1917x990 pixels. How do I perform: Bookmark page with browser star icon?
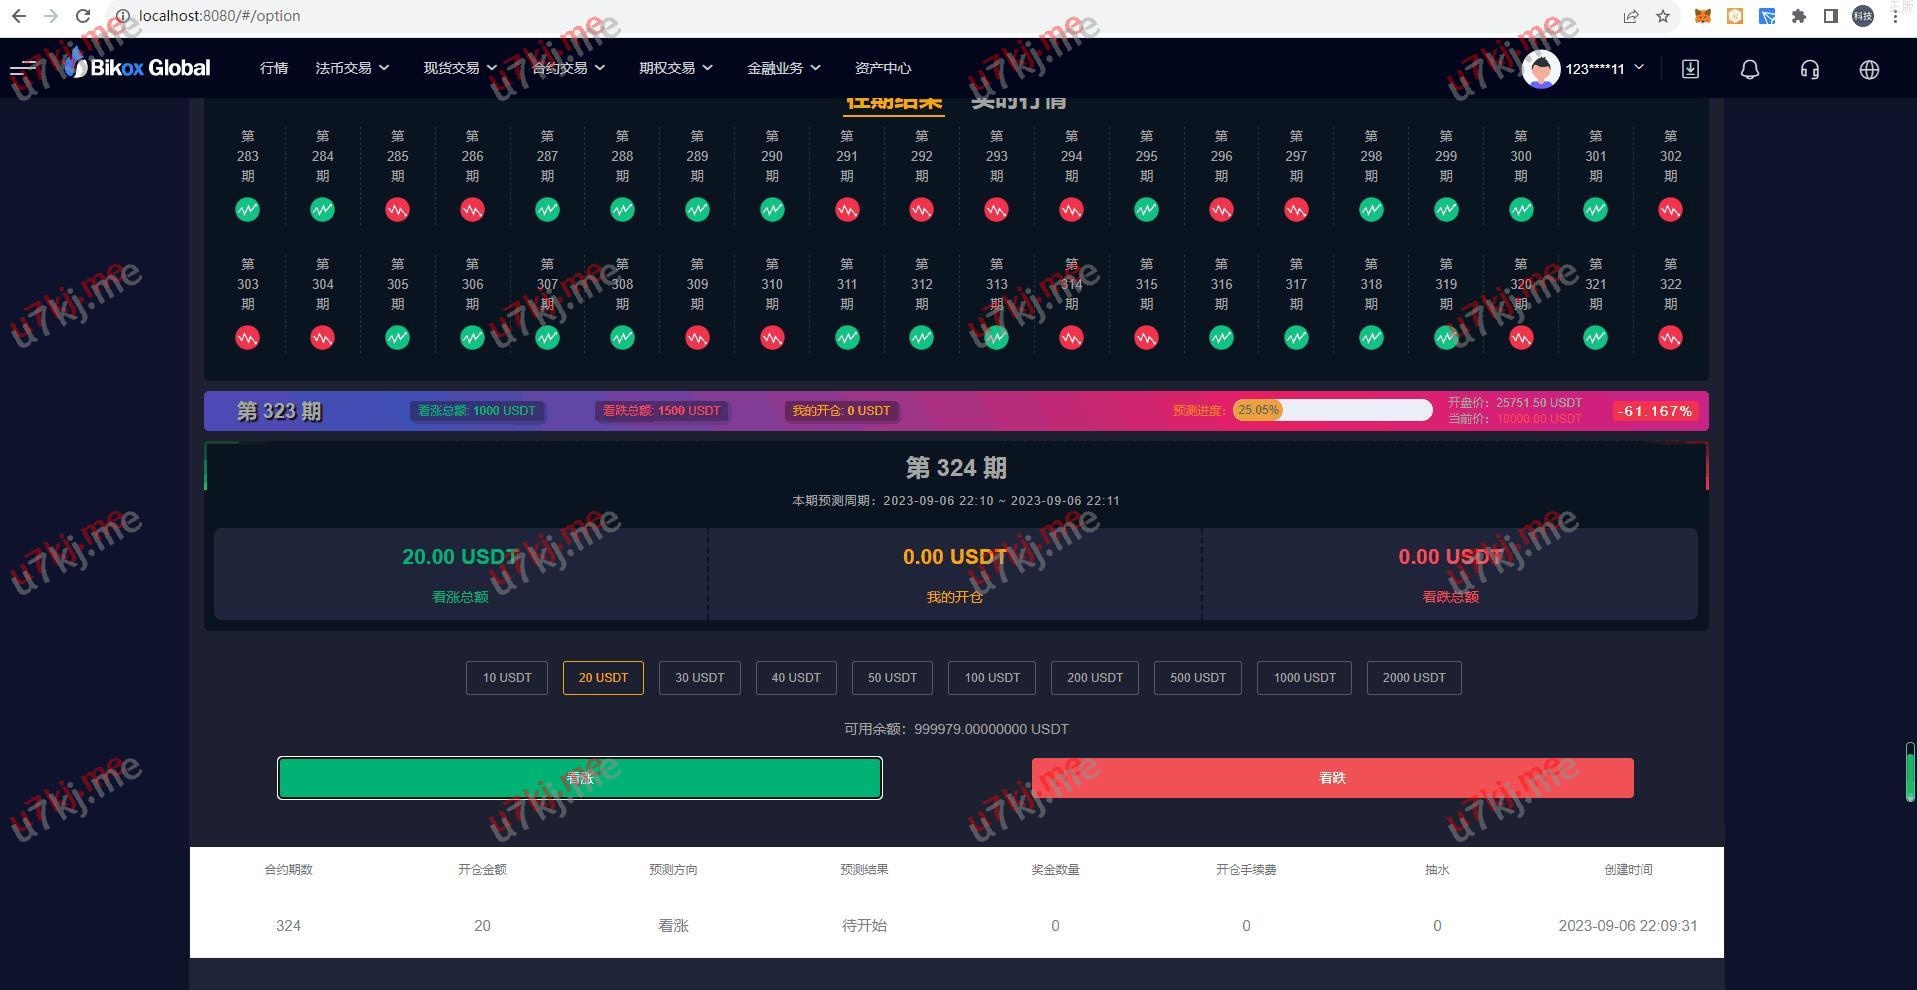(x=1663, y=16)
